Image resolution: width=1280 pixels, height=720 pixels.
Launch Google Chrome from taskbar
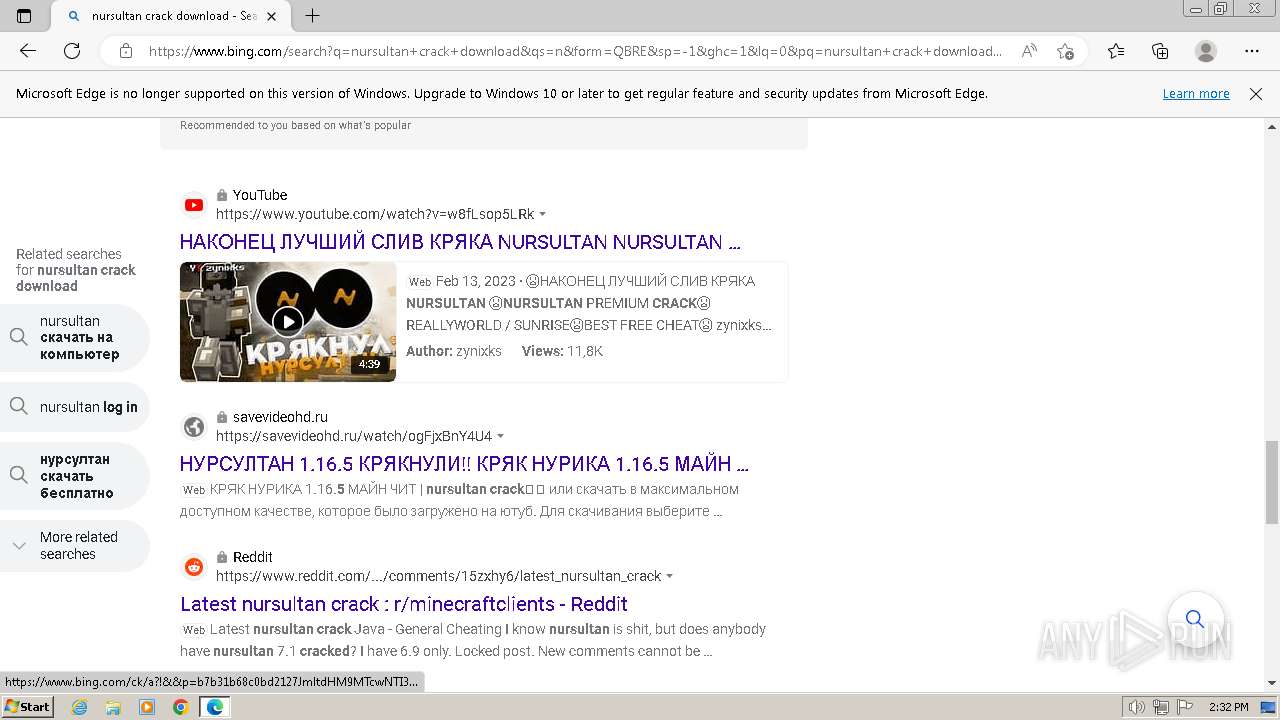180,707
